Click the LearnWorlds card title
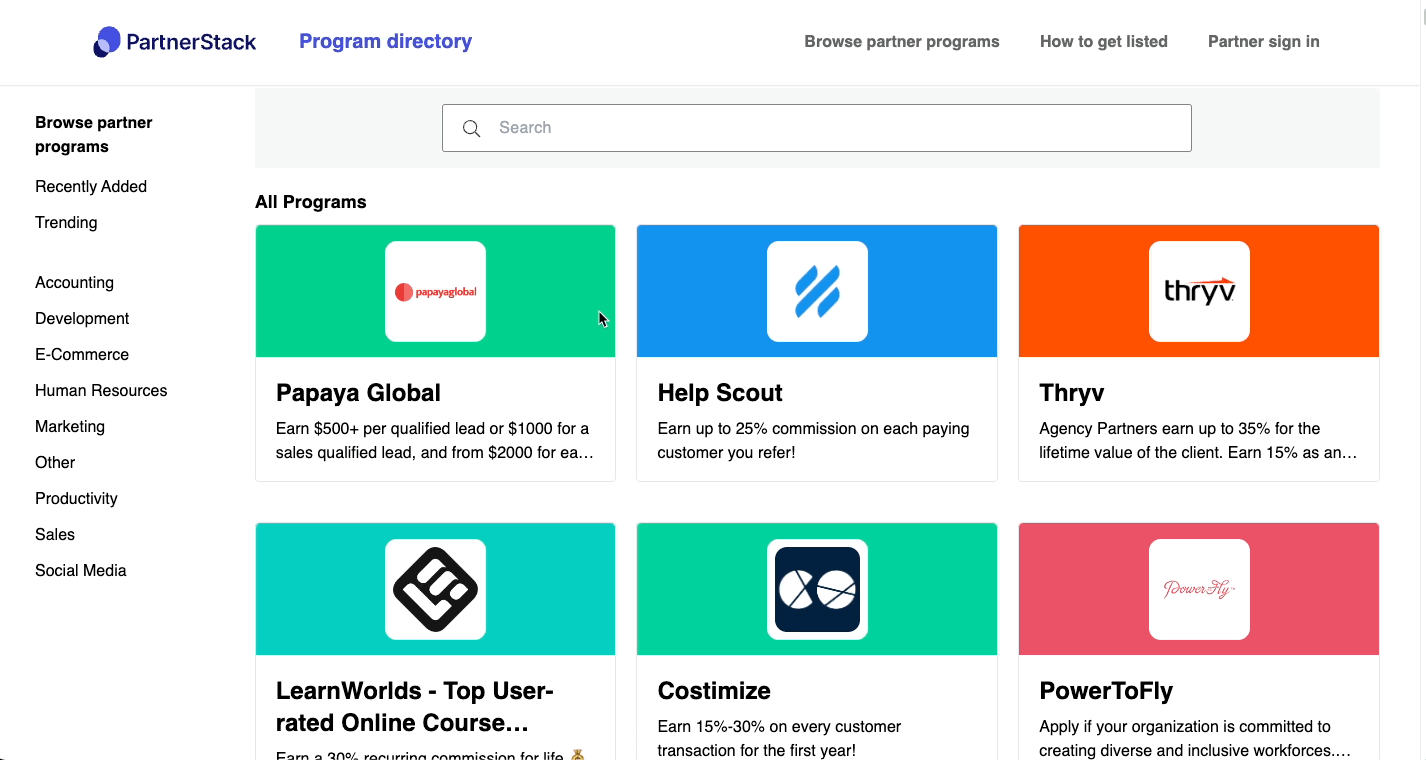 415,707
